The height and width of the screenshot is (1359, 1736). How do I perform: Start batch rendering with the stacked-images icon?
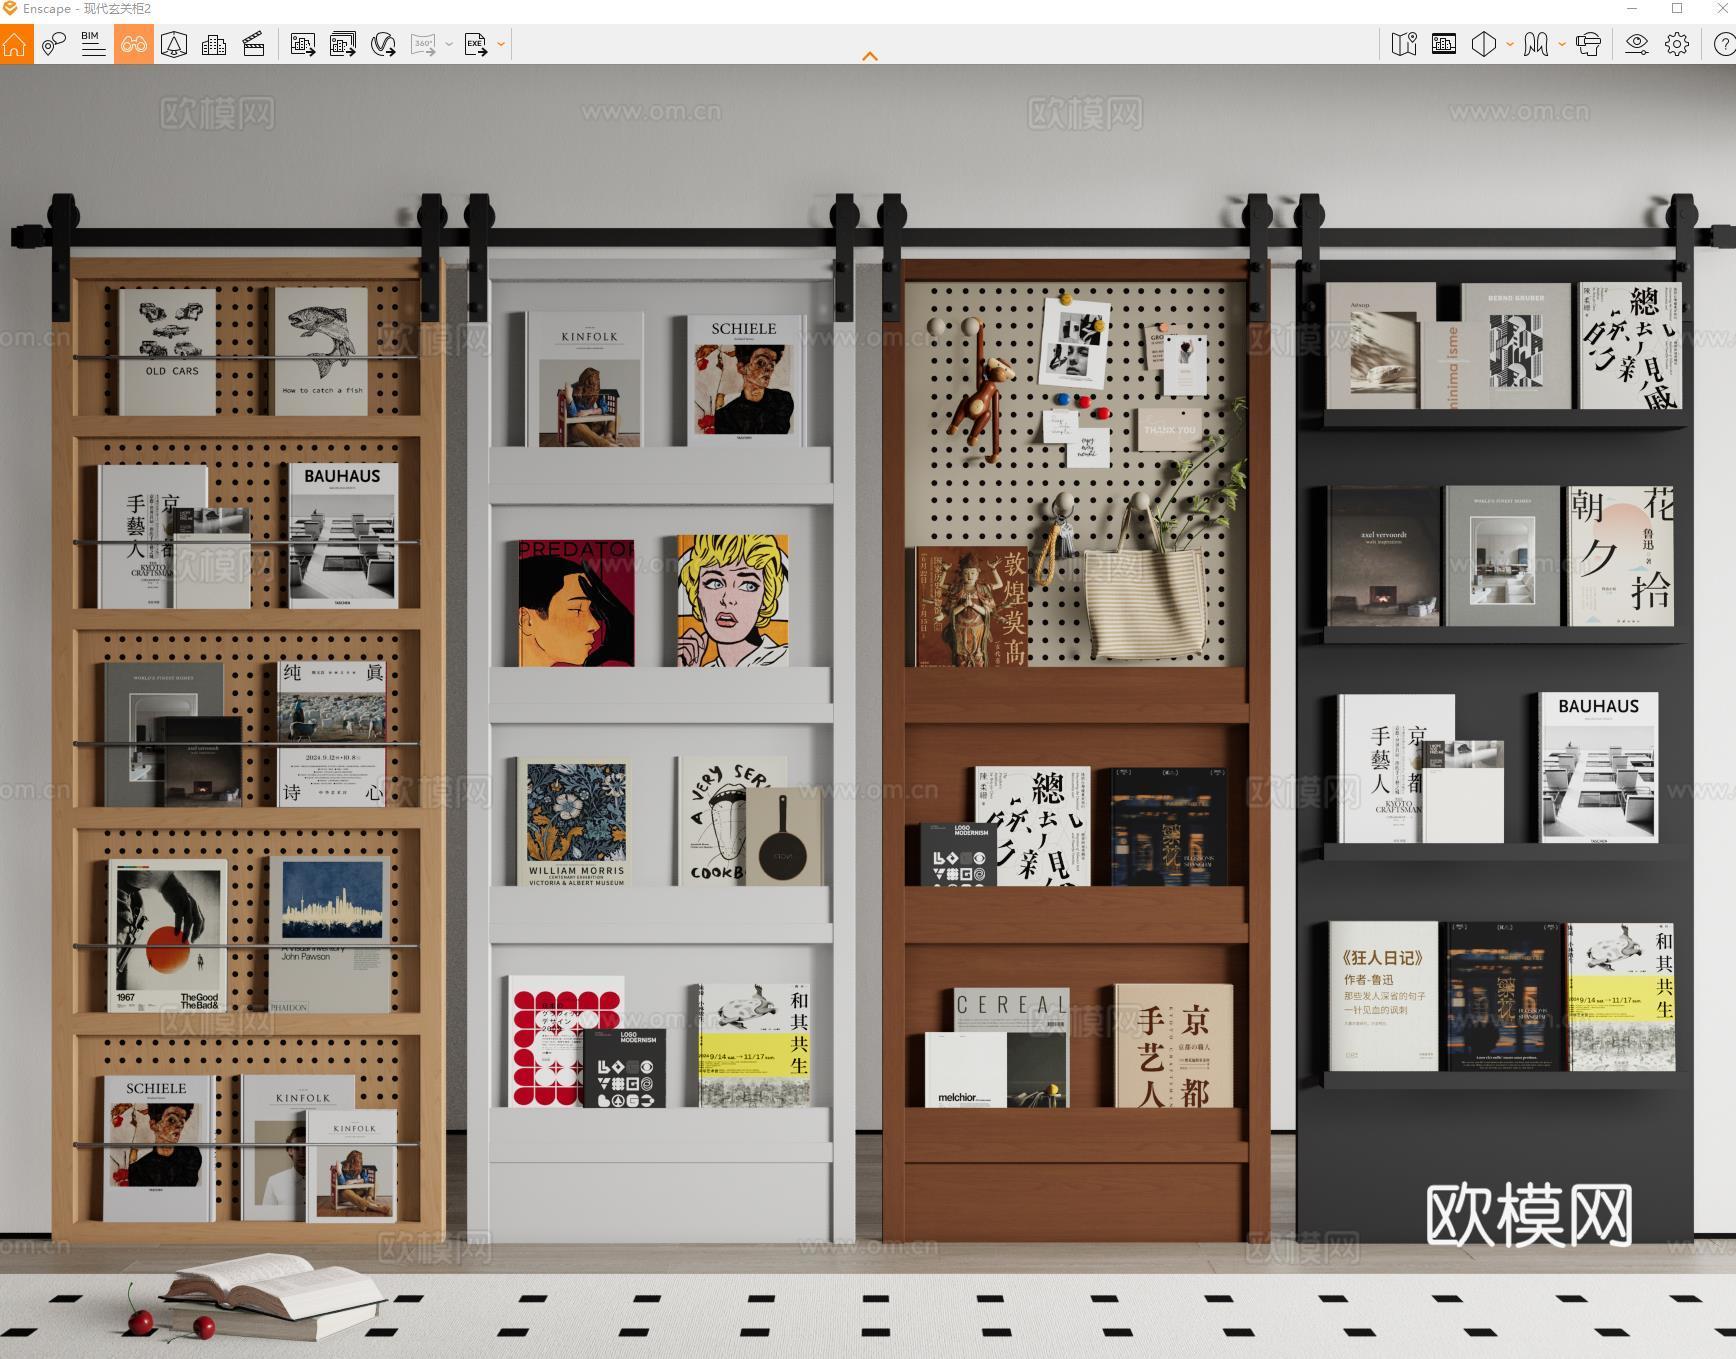pyautogui.click(x=343, y=44)
